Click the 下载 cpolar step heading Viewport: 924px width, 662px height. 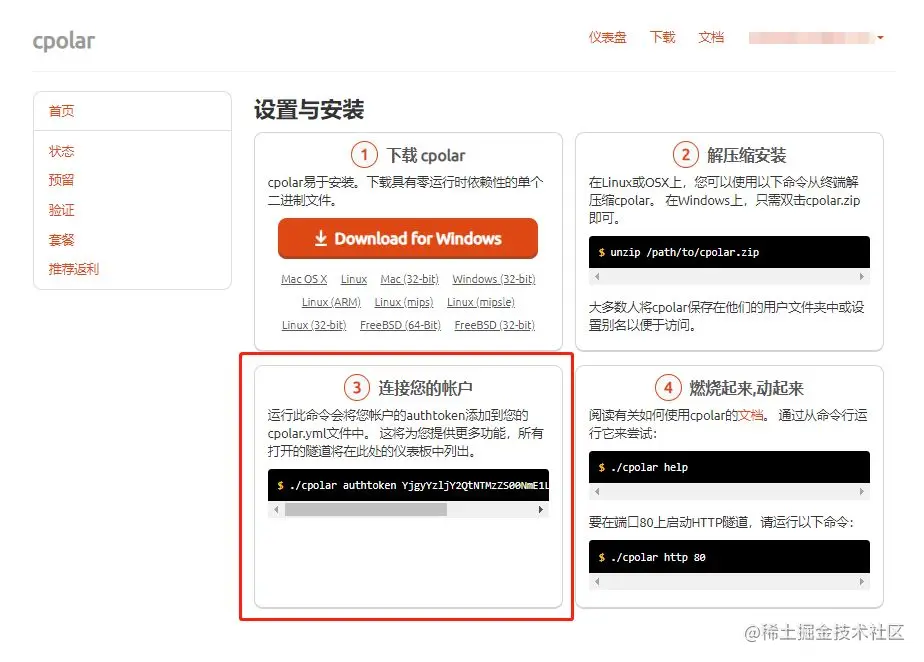click(x=425, y=156)
